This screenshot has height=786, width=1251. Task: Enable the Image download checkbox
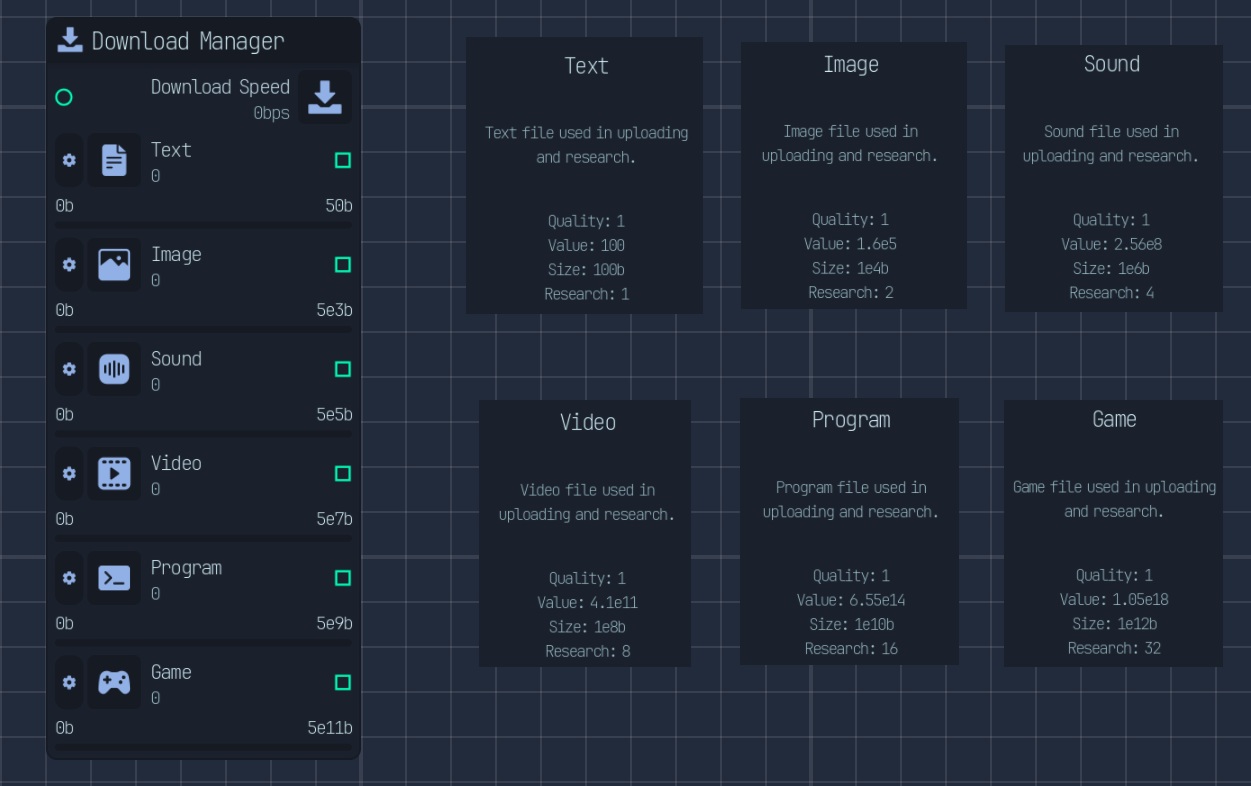343,265
